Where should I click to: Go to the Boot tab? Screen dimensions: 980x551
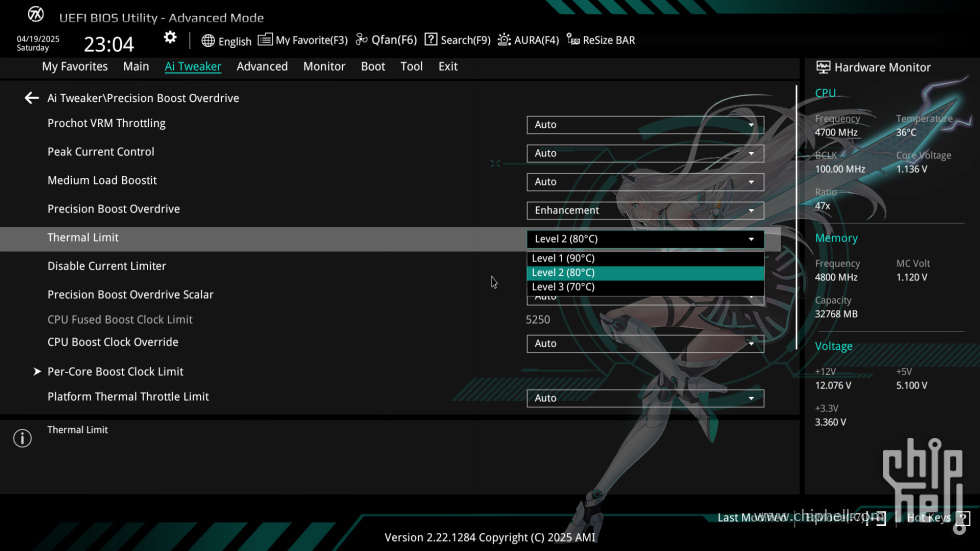point(372,66)
